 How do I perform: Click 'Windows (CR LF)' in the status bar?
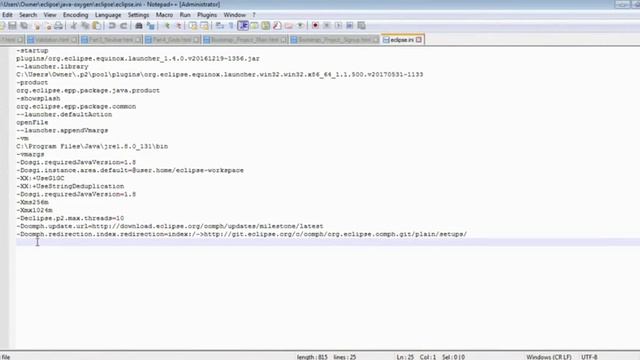click(549, 357)
